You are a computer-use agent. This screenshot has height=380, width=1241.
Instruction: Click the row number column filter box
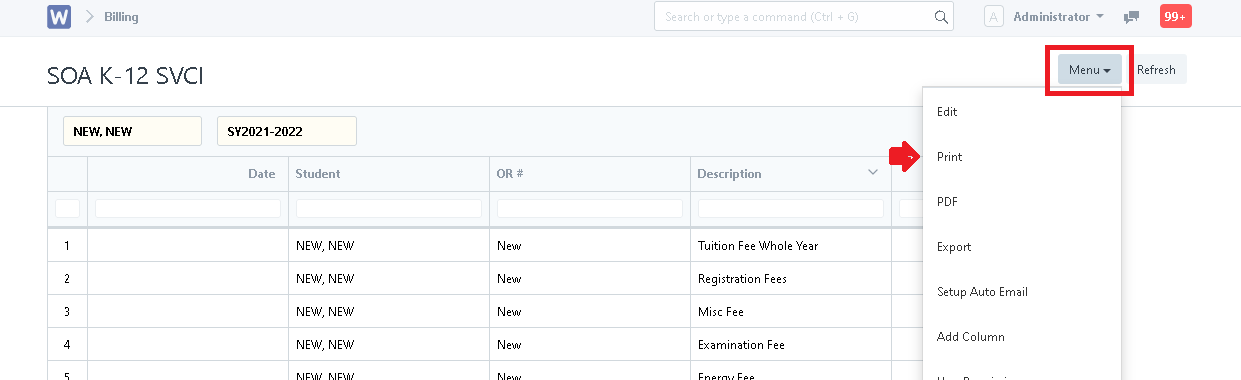(x=67, y=208)
